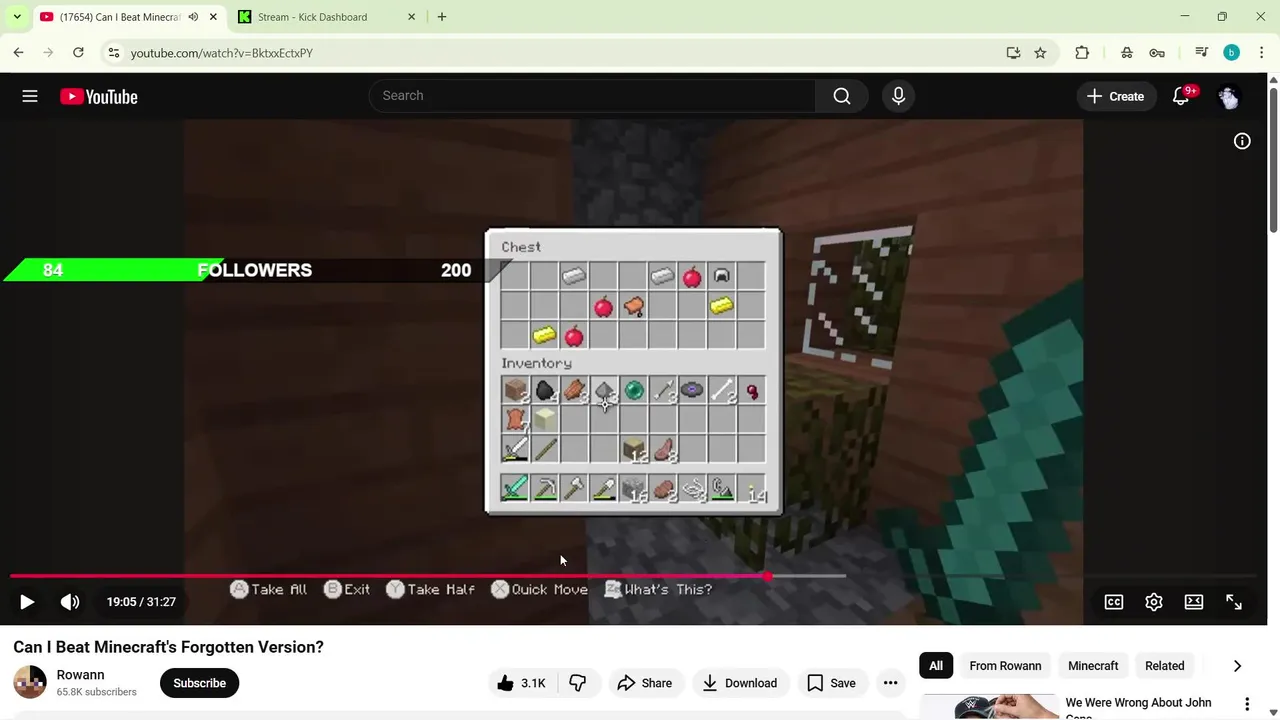Focus the YouTube search field
Screen dimensions: 1280x720
coord(592,96)
